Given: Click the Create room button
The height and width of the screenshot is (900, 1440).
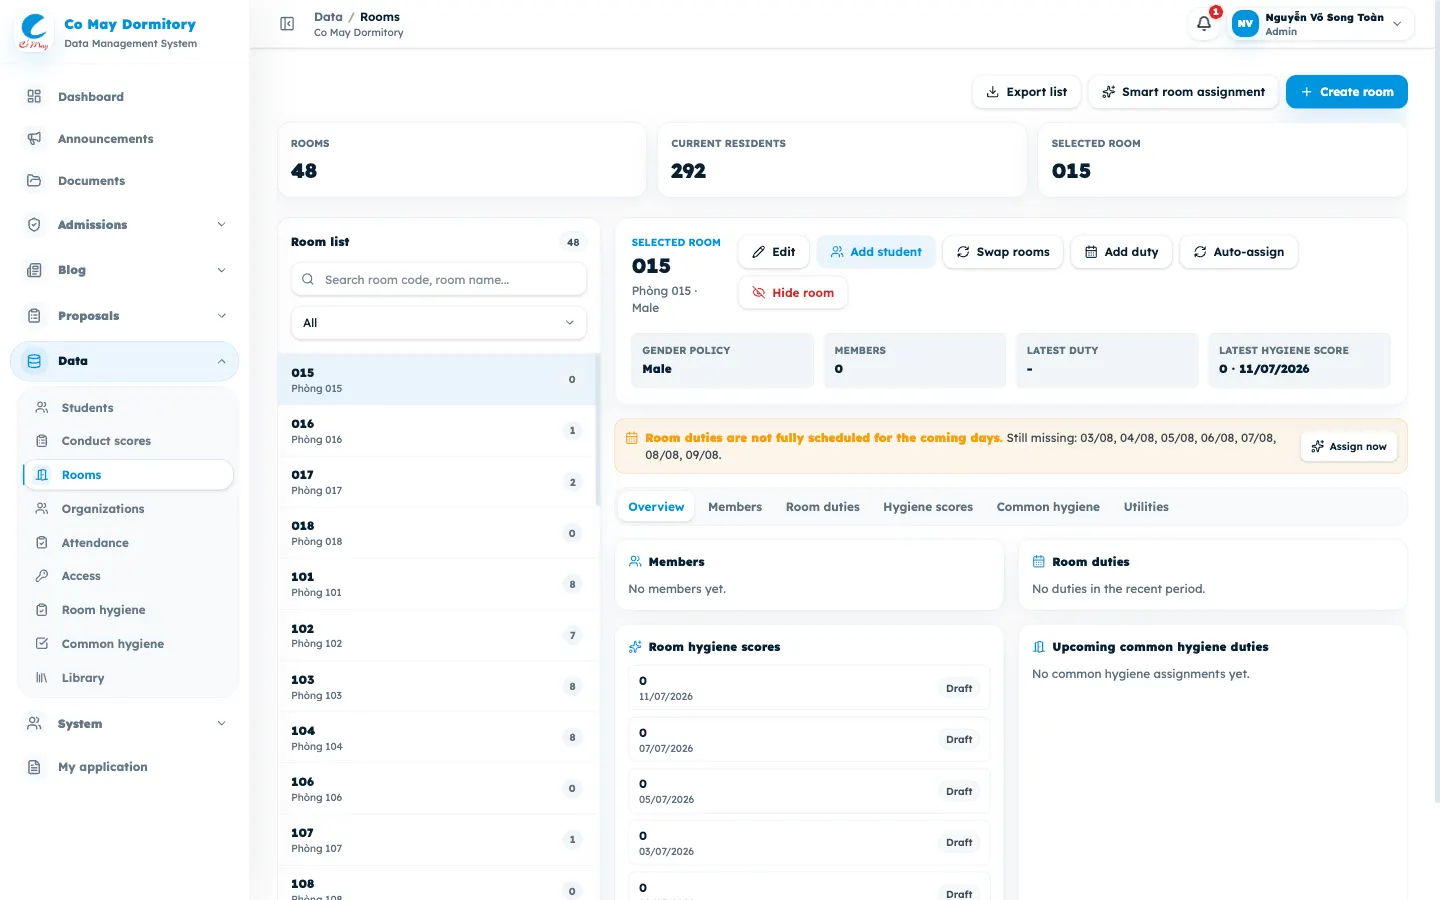Looking at the screenshot, I should pyautogui.click(x=1346, y=92).
